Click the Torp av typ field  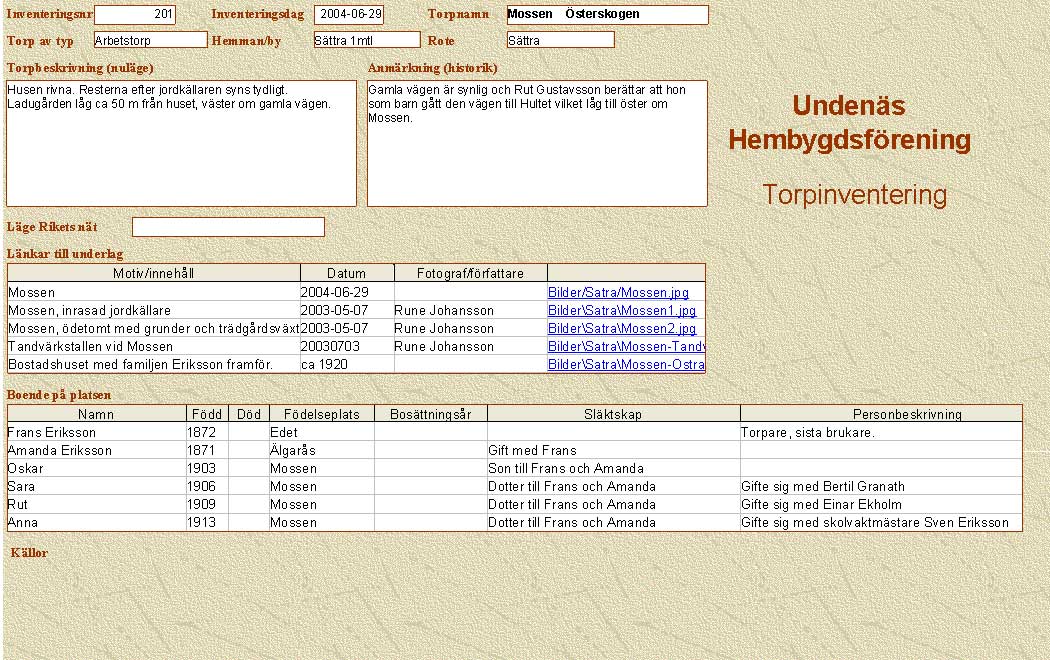[150, 40]
